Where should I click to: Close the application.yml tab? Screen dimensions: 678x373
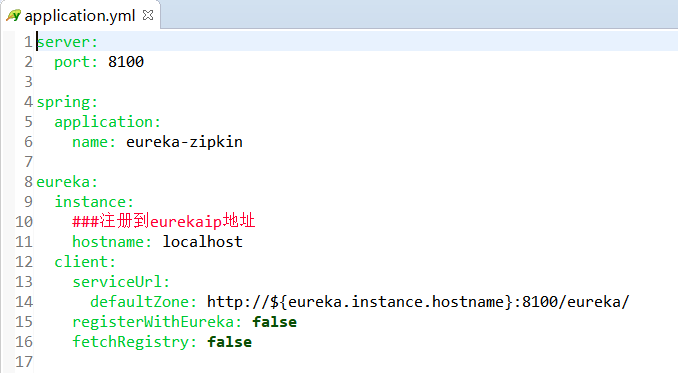(148, 15)
